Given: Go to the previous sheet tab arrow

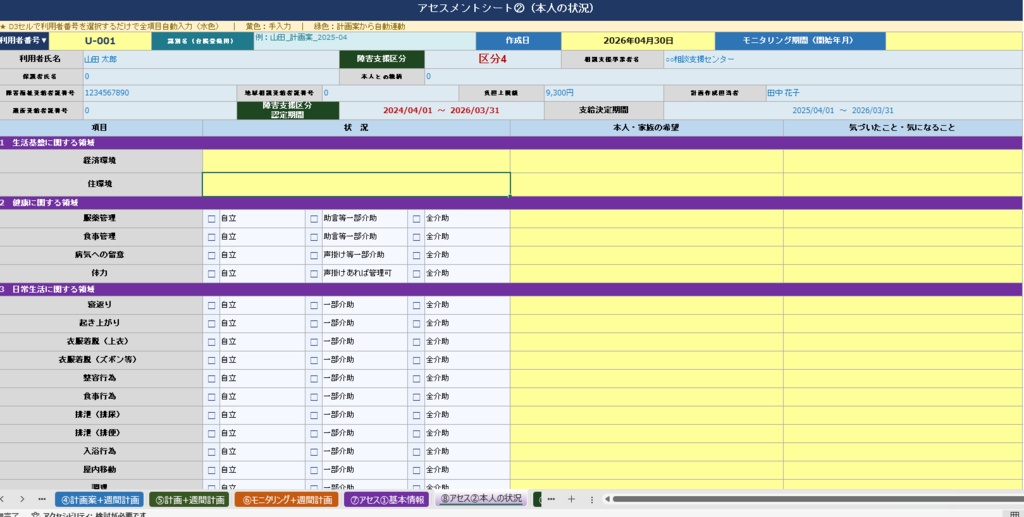Looking at the screenshot, I should point(2,499).
